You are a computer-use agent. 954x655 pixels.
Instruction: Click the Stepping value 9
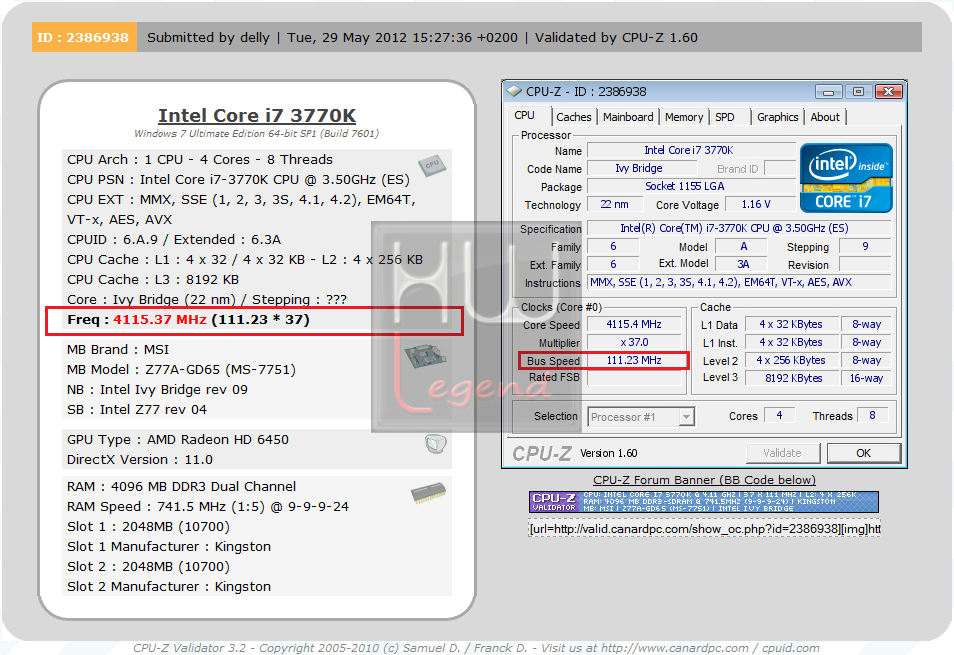pos(865,246)
